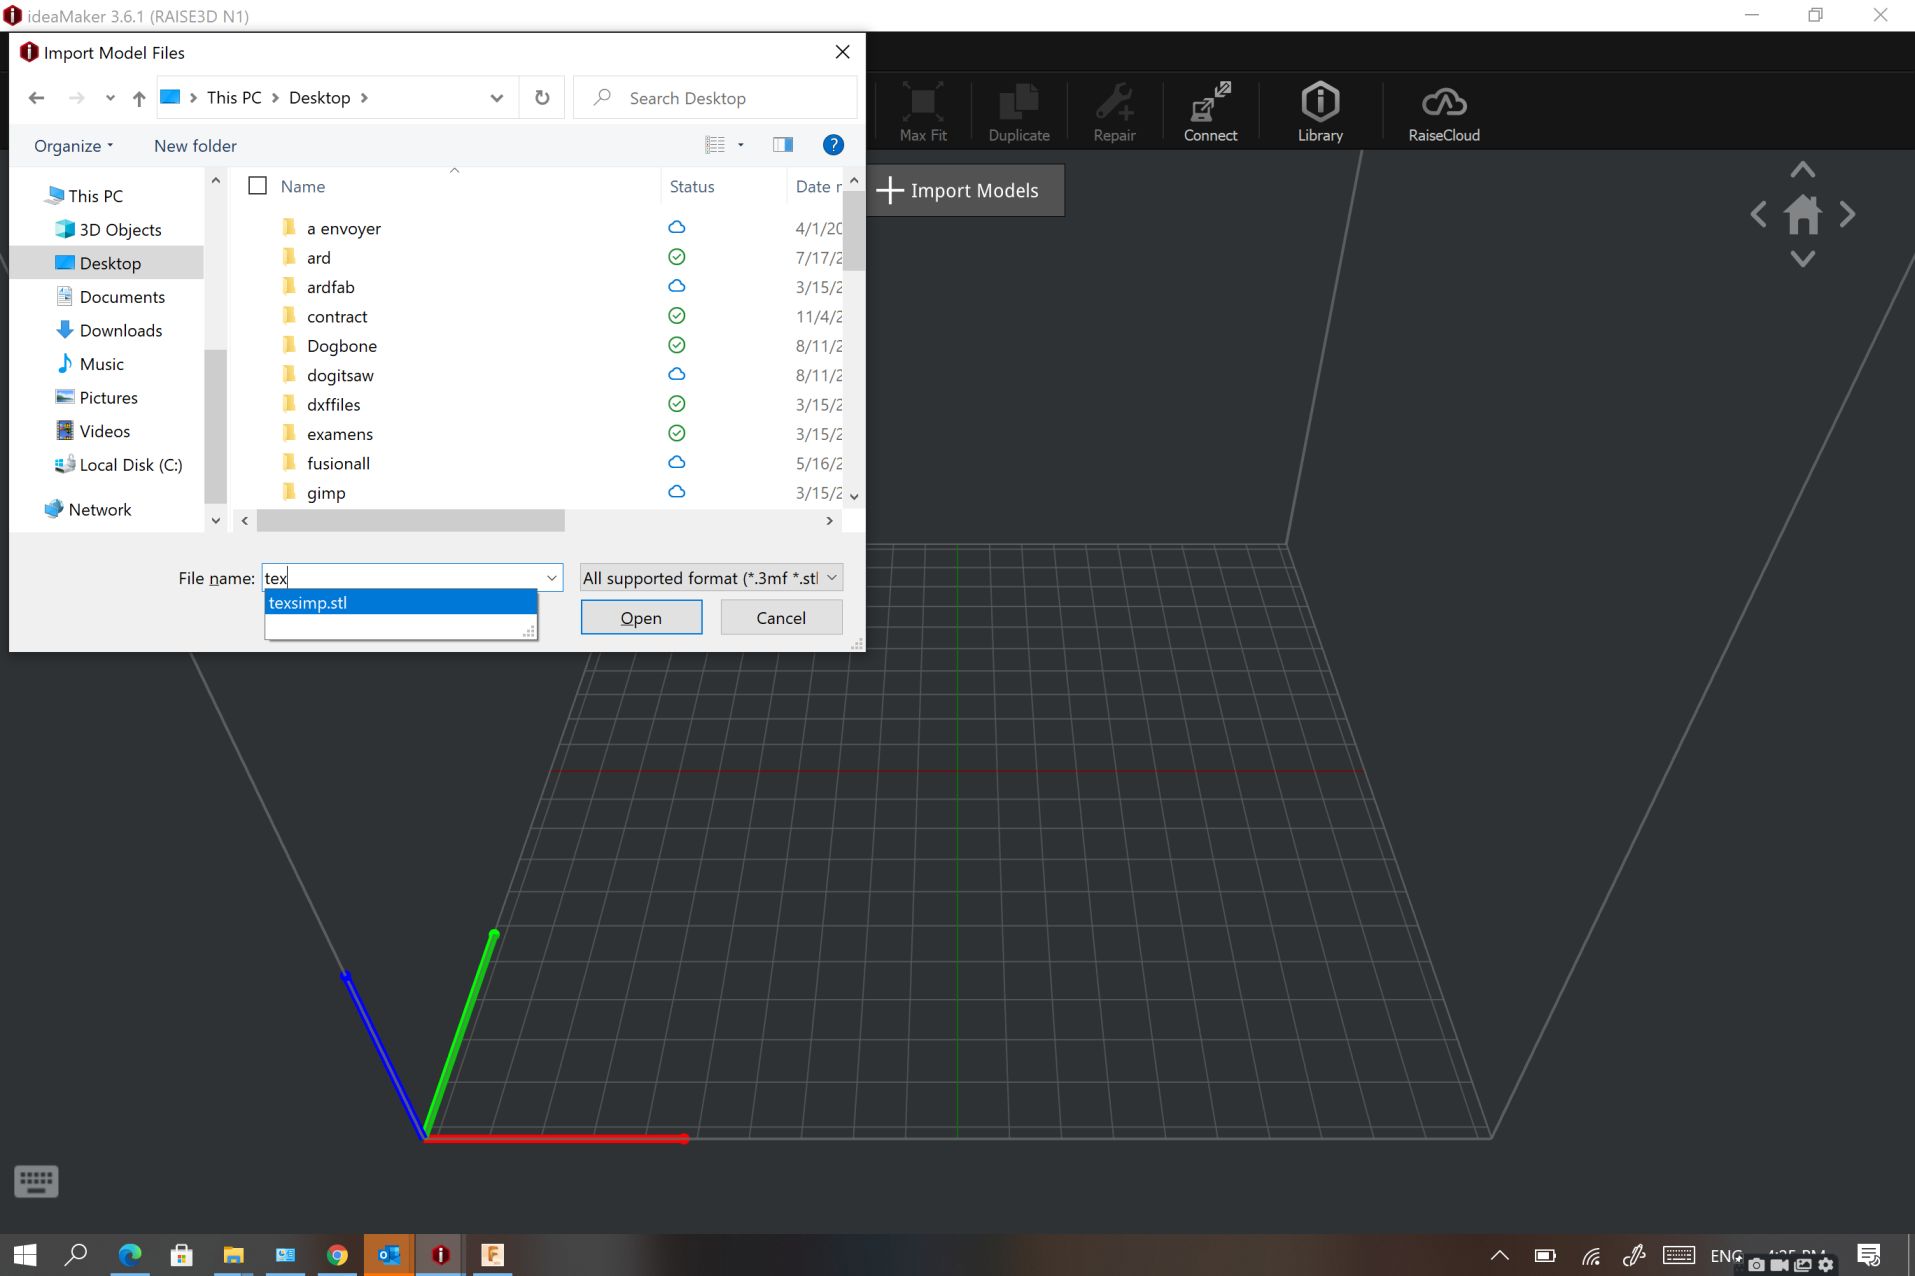Click the horizontal scrollbar thumb in file list

[x=410, y=521]
